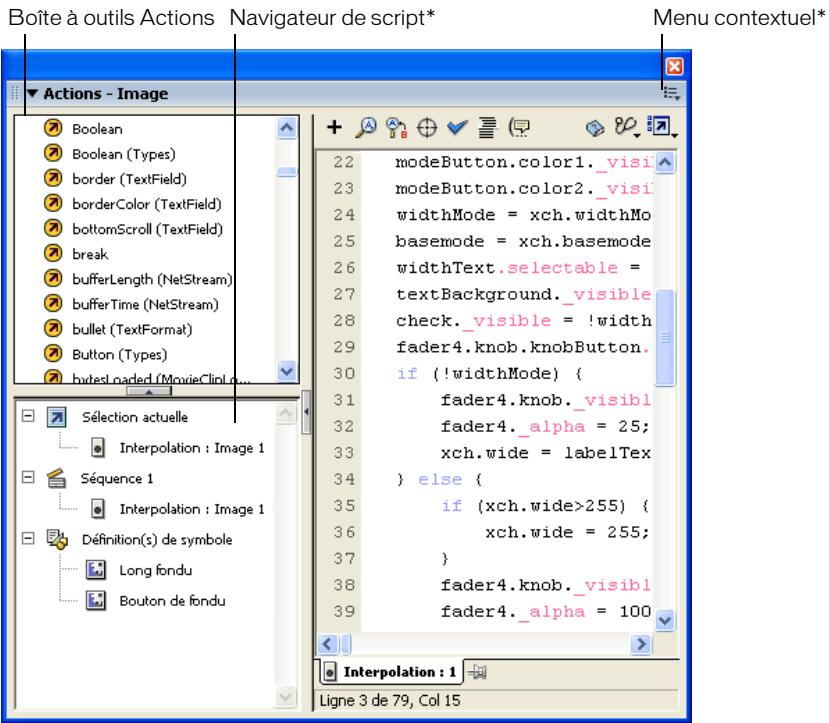The height and width of the screenshot is (723, 829).
Task: Click code pane scroll up arrow
Action: point(665,162)
